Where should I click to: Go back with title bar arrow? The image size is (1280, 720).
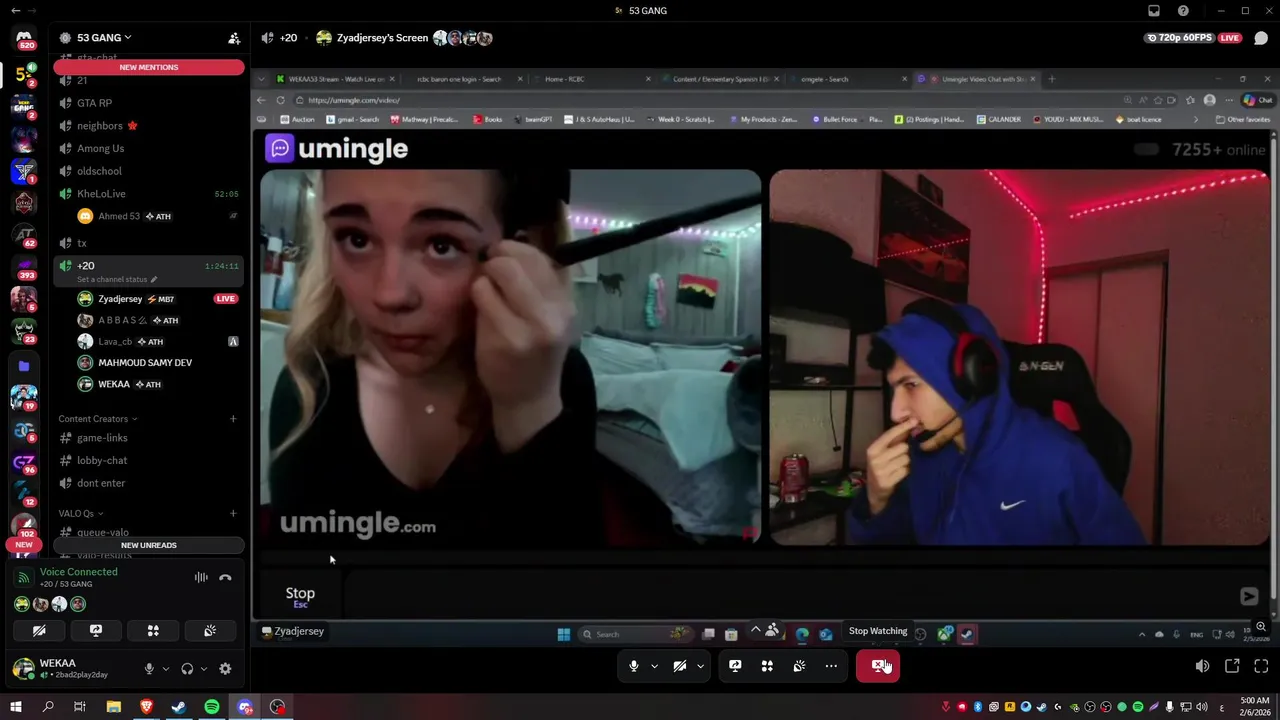point(15,11)
